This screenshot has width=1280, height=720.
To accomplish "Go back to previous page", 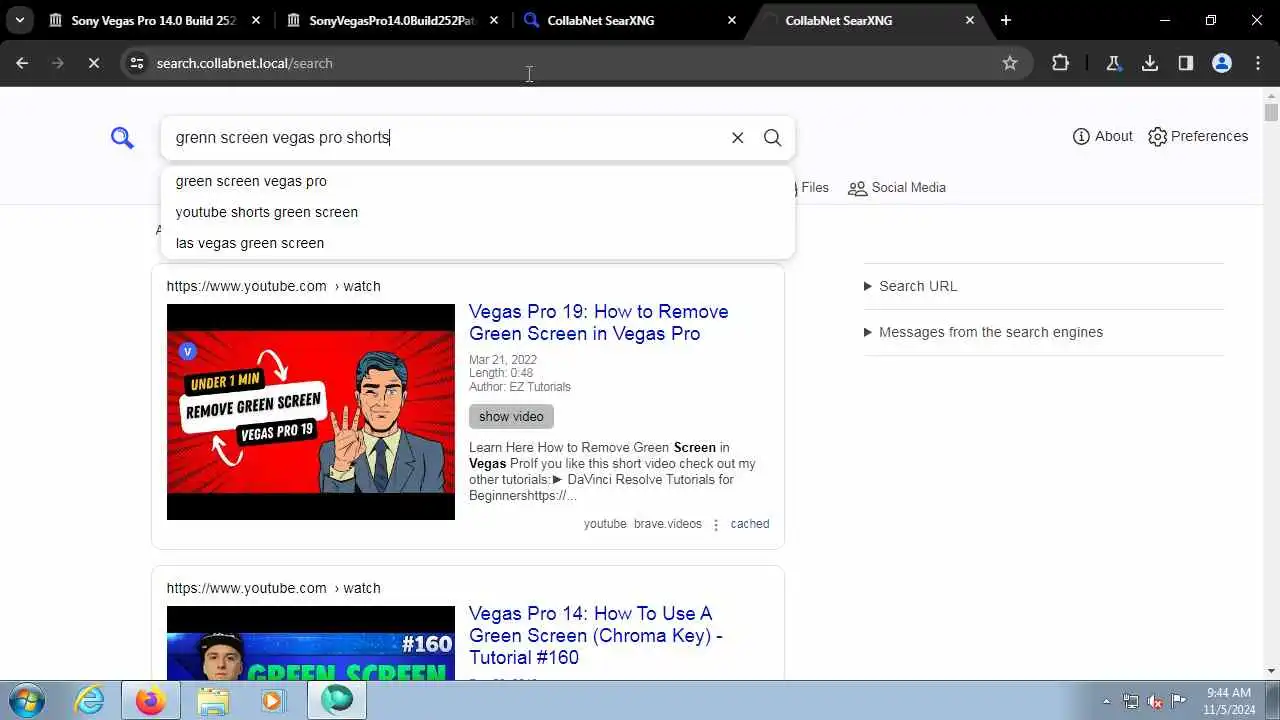I will [x=22, y=63].
